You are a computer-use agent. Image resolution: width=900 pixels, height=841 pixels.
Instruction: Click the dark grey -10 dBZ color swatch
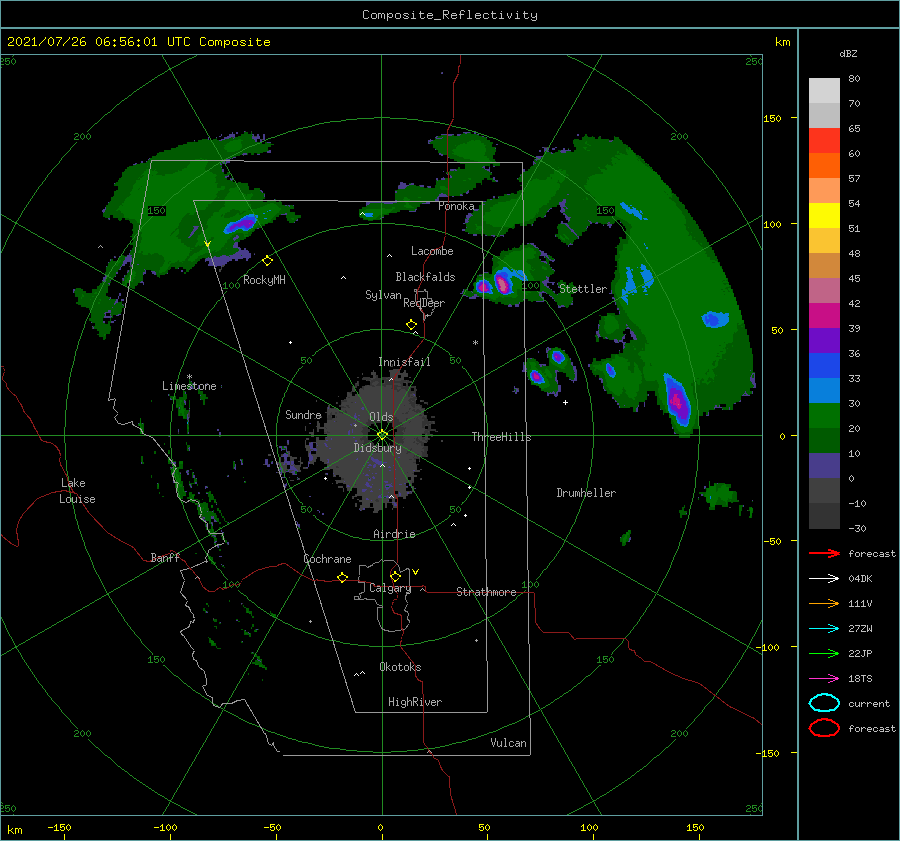tap(824, 515)
